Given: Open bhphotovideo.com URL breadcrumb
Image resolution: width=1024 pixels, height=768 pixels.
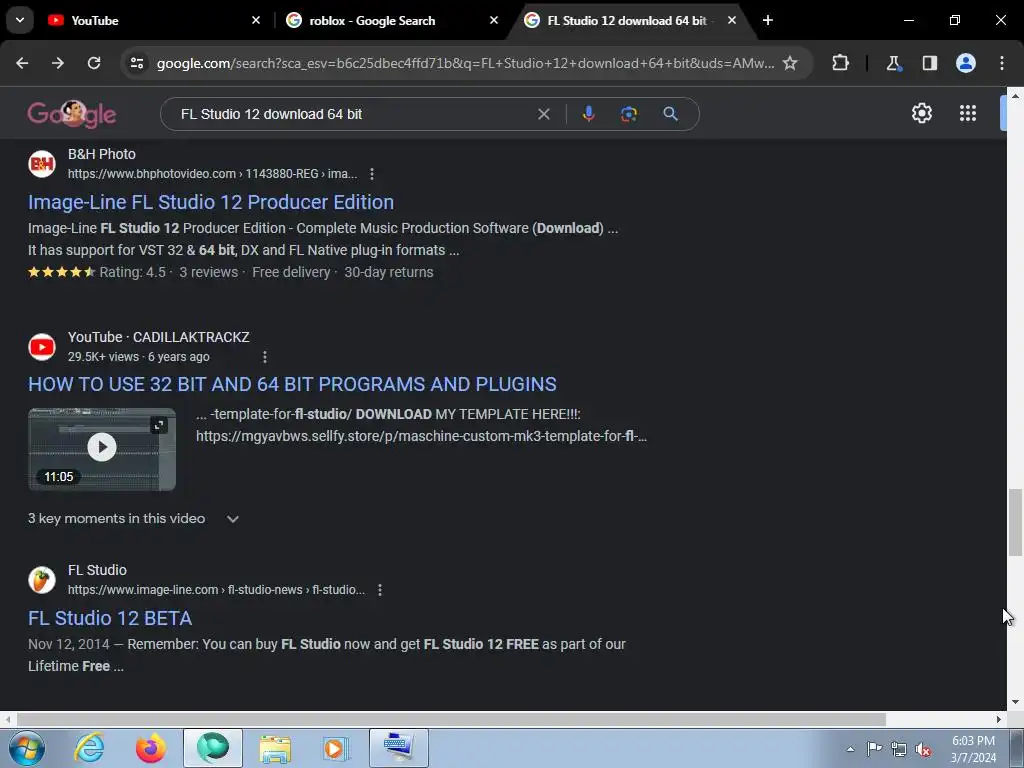Looking at the screenshot, I should (x=212, y=174).
